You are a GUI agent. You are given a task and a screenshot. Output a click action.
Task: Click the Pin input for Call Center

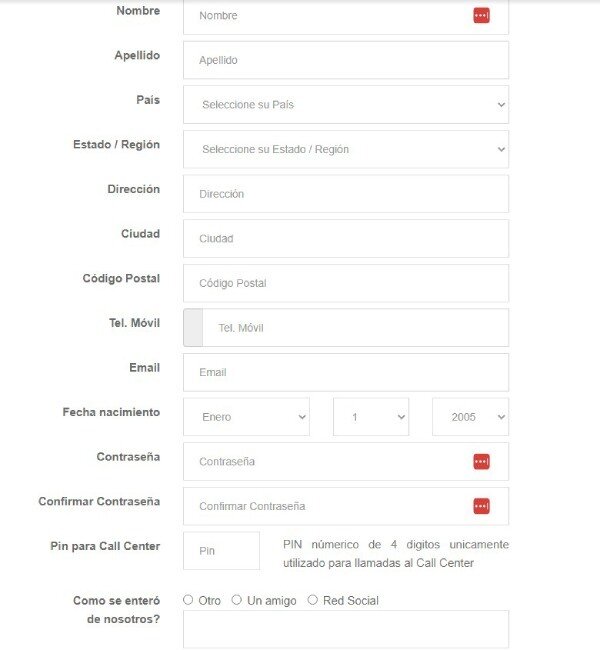(x=221, y=551)
